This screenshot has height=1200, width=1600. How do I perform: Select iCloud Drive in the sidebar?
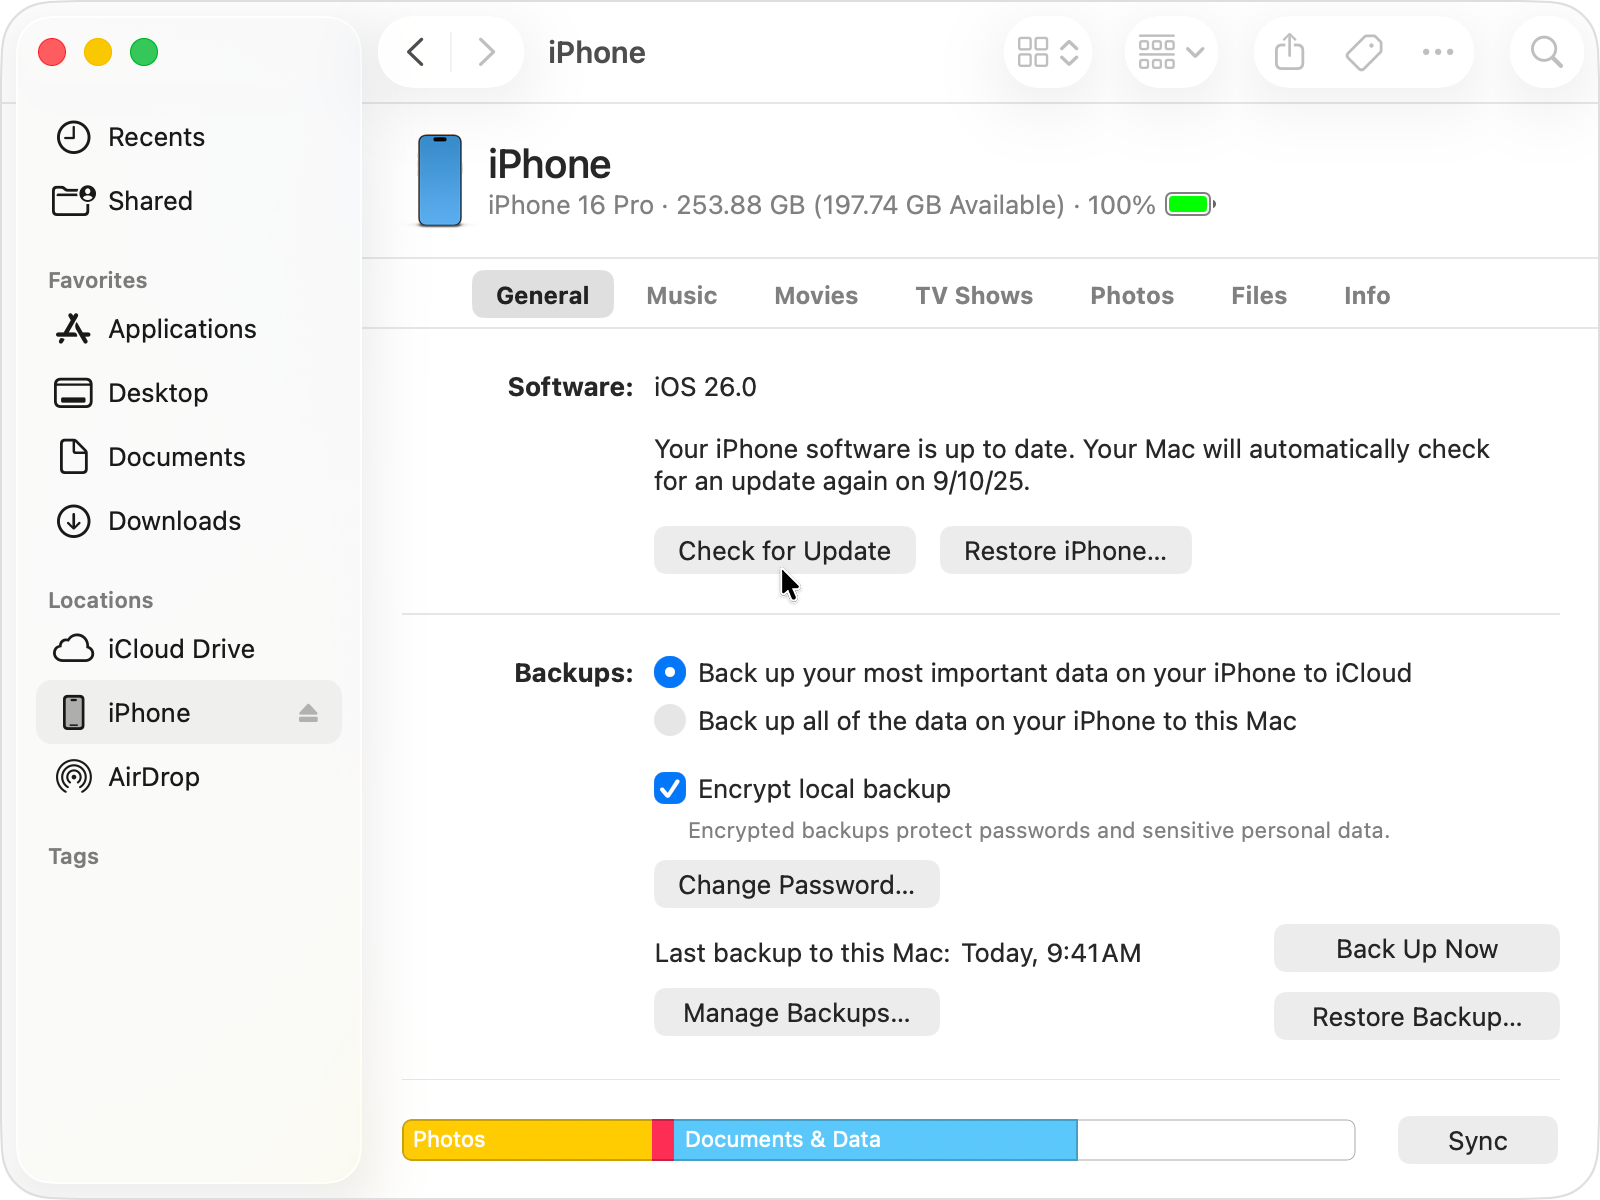[x=180, y=648]
